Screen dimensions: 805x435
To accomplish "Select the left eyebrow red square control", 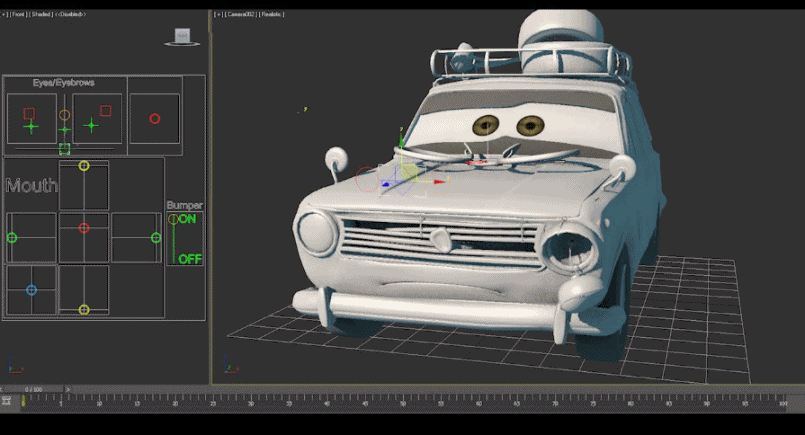I will pos(29,113).
